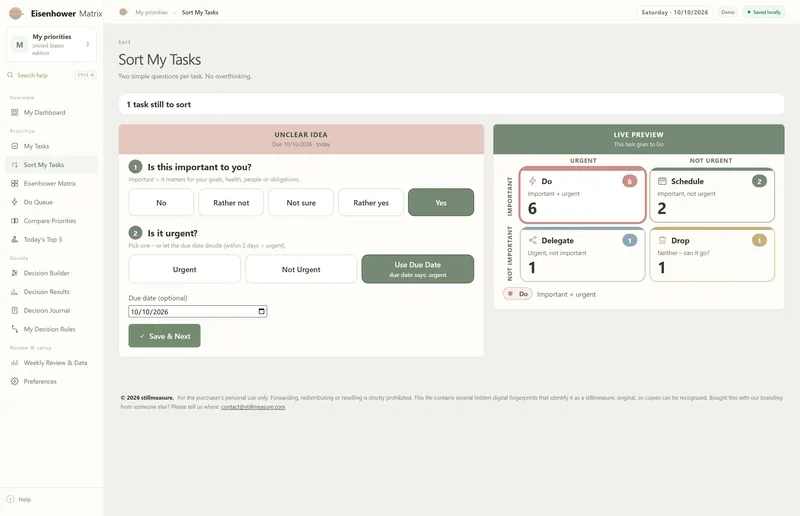The height and width of the screenshot is (516, 800).
Task: Click the number 2 question step badge
Action: click(x=135, y=233)
